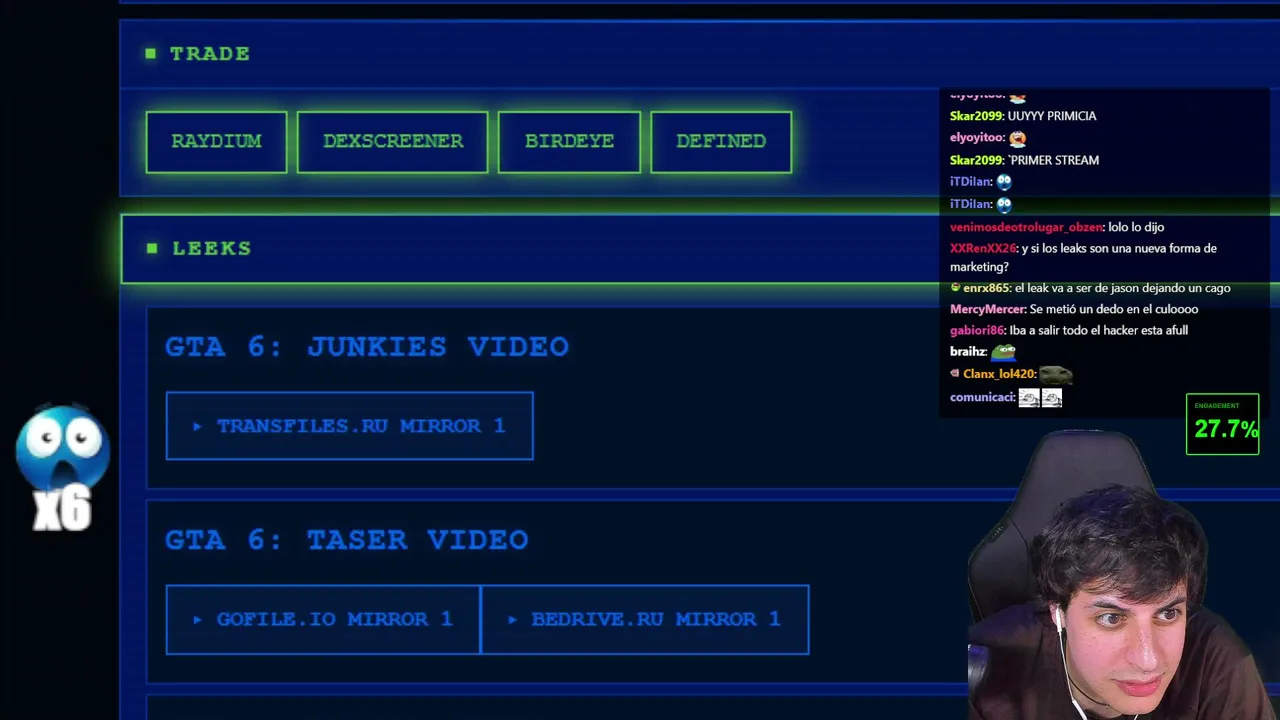Click username venimosdeotrolugar_obzen in chat
Viewport: 1280px width, 720px height.
coord(1026,227)
